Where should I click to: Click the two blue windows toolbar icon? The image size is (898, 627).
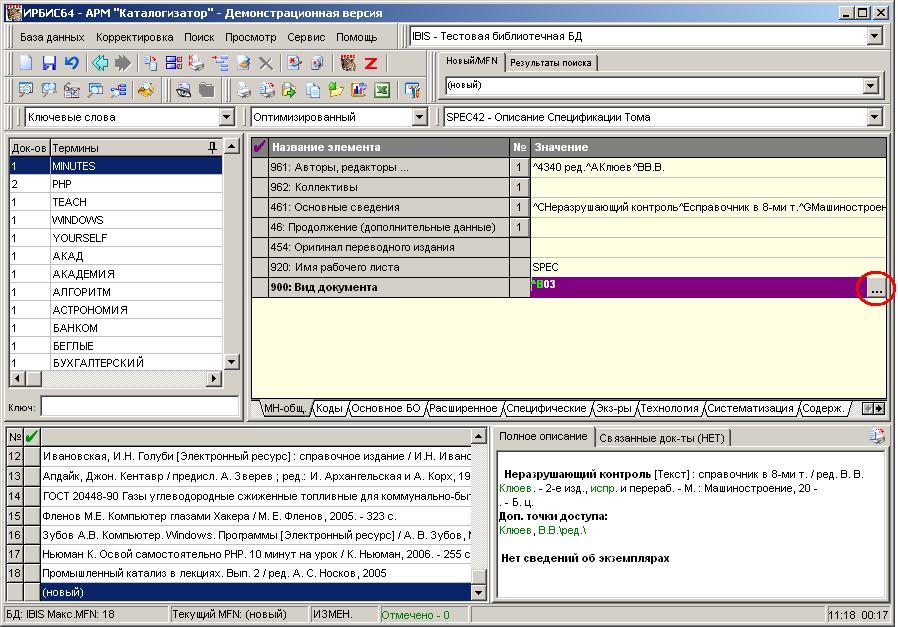click(x=174, y=63)
